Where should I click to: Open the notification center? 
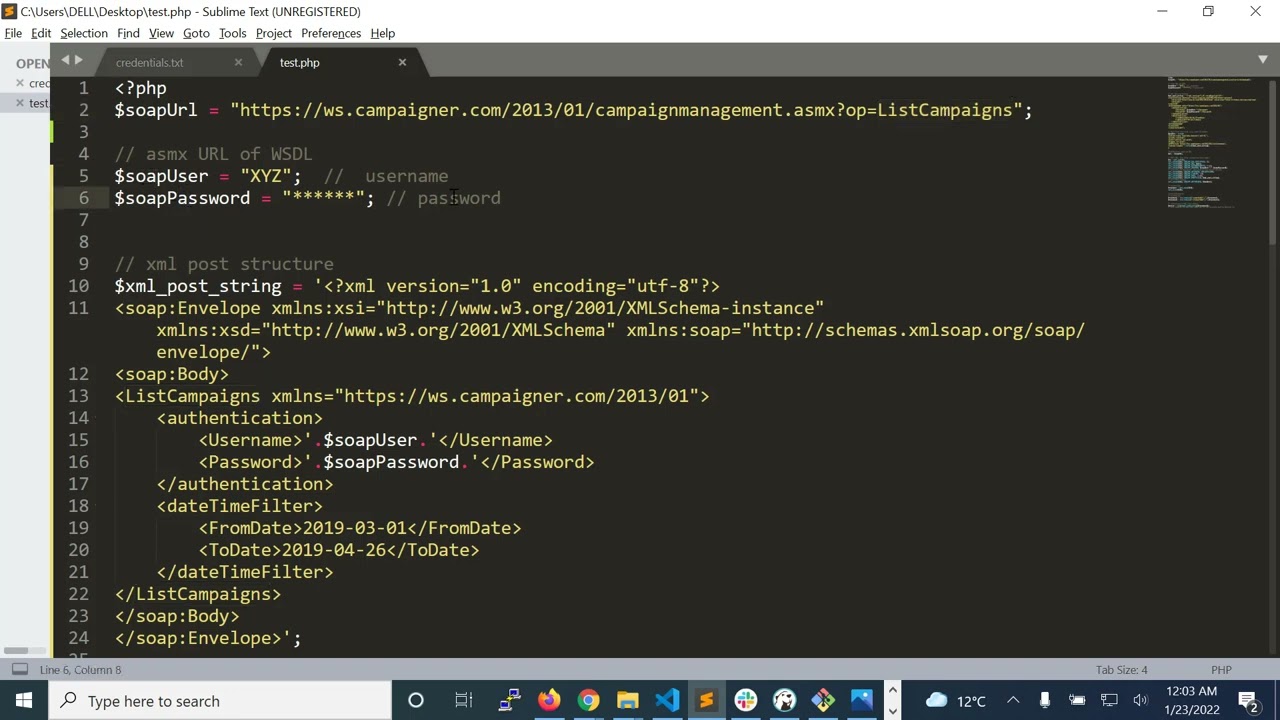point(1248,700)
